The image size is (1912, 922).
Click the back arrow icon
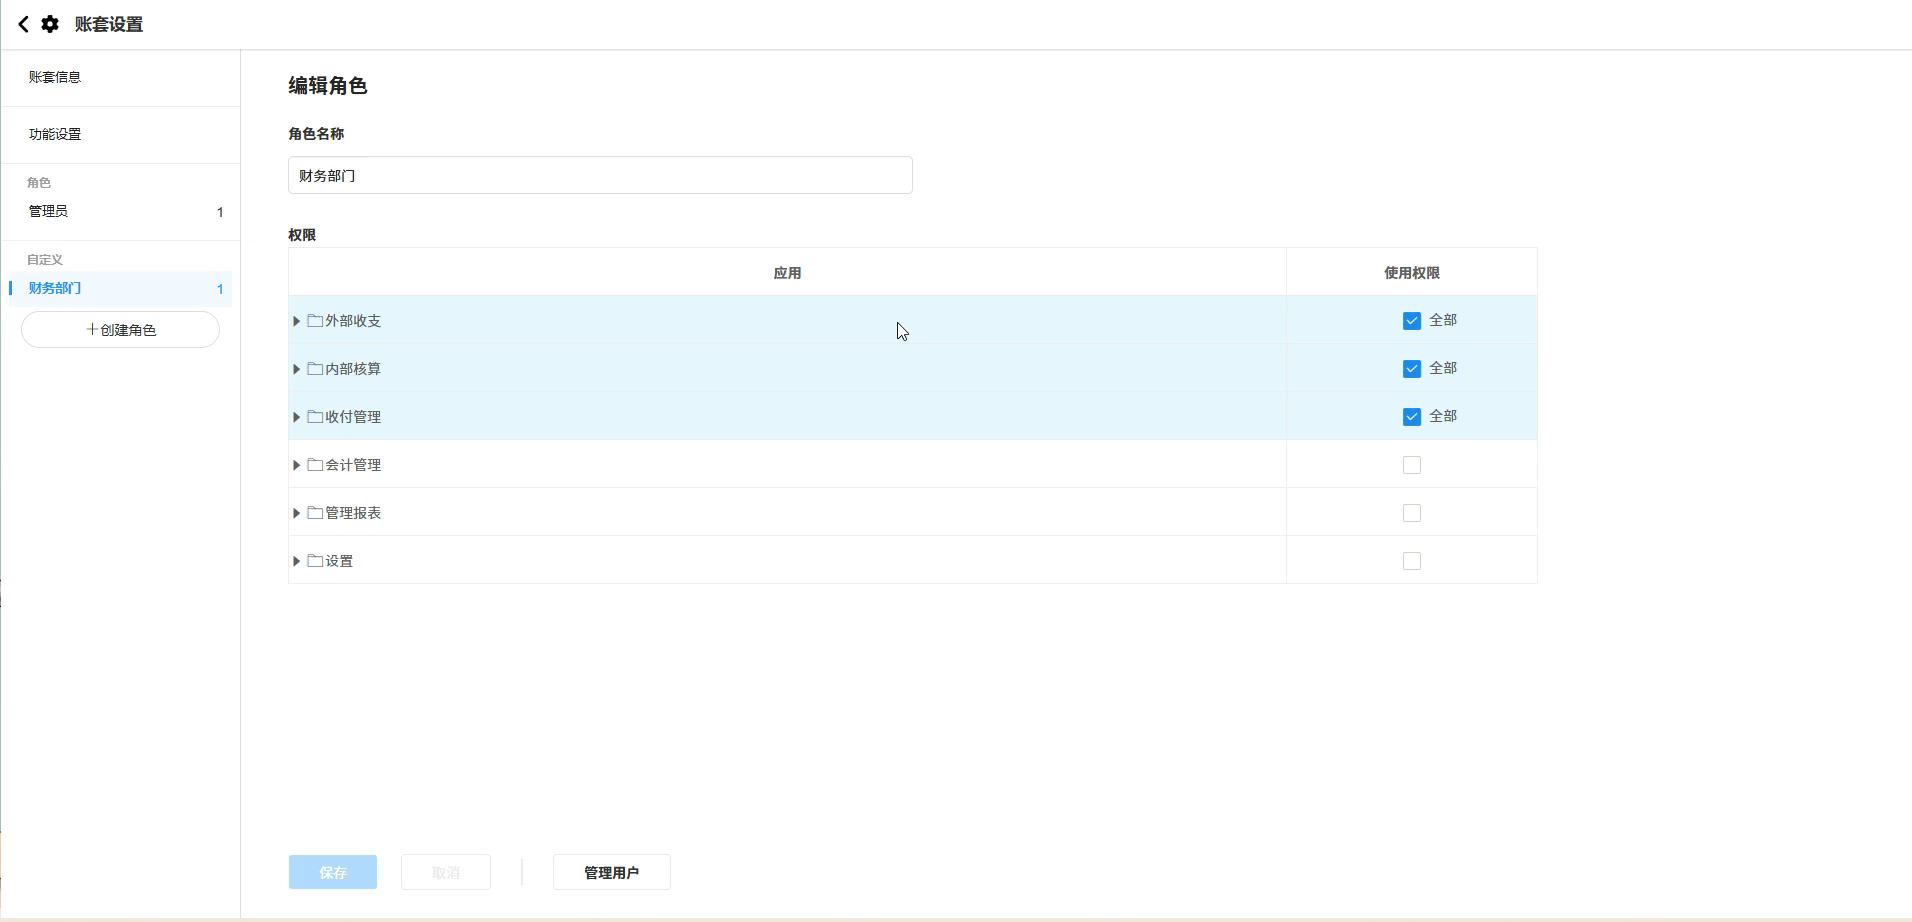[23, 24]
